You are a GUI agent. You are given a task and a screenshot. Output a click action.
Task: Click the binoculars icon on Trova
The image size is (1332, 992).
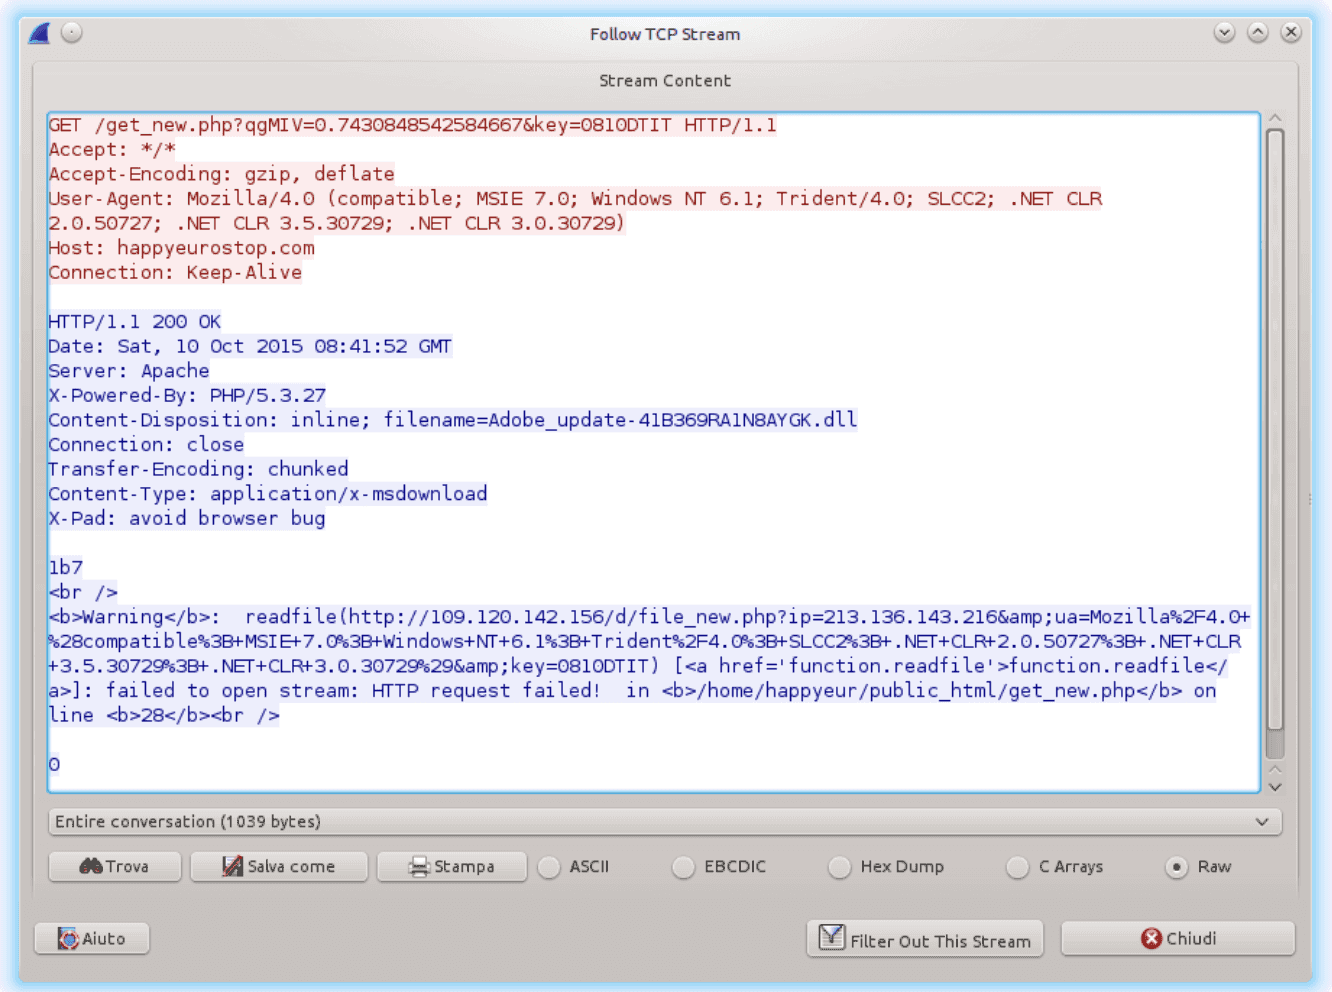click(x=91, y=866)
